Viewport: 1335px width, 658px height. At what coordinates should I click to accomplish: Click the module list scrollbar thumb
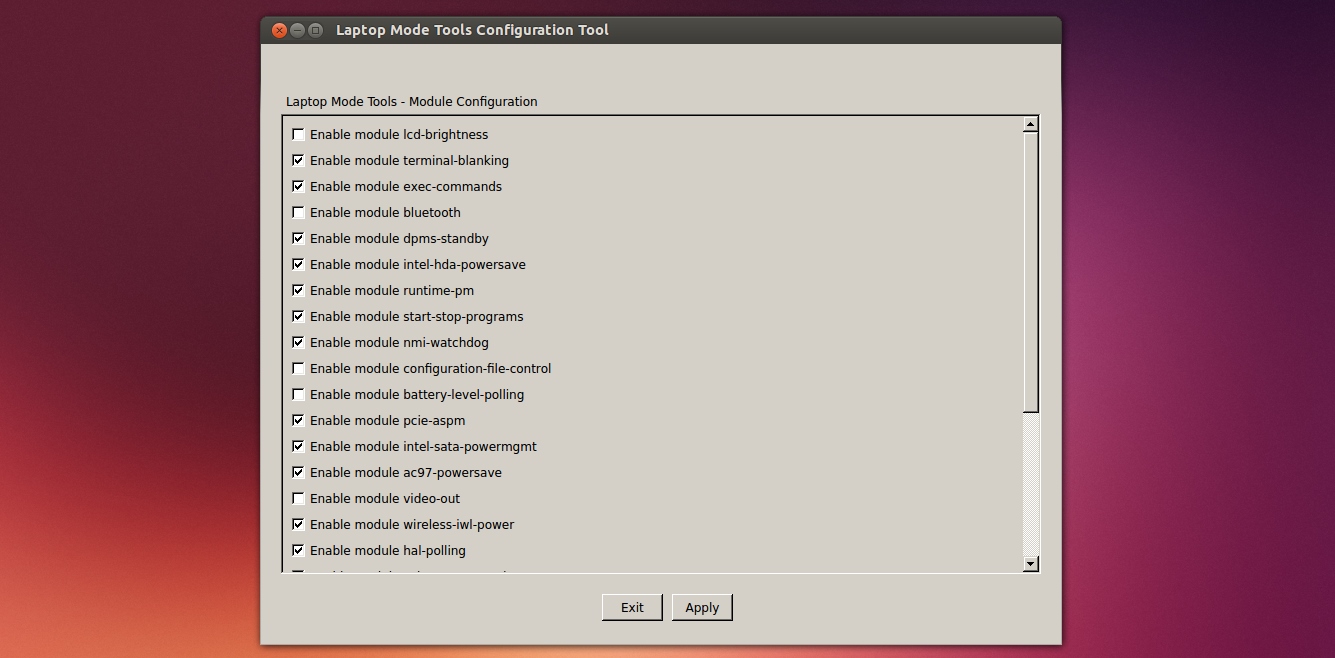click(1031, 272)
